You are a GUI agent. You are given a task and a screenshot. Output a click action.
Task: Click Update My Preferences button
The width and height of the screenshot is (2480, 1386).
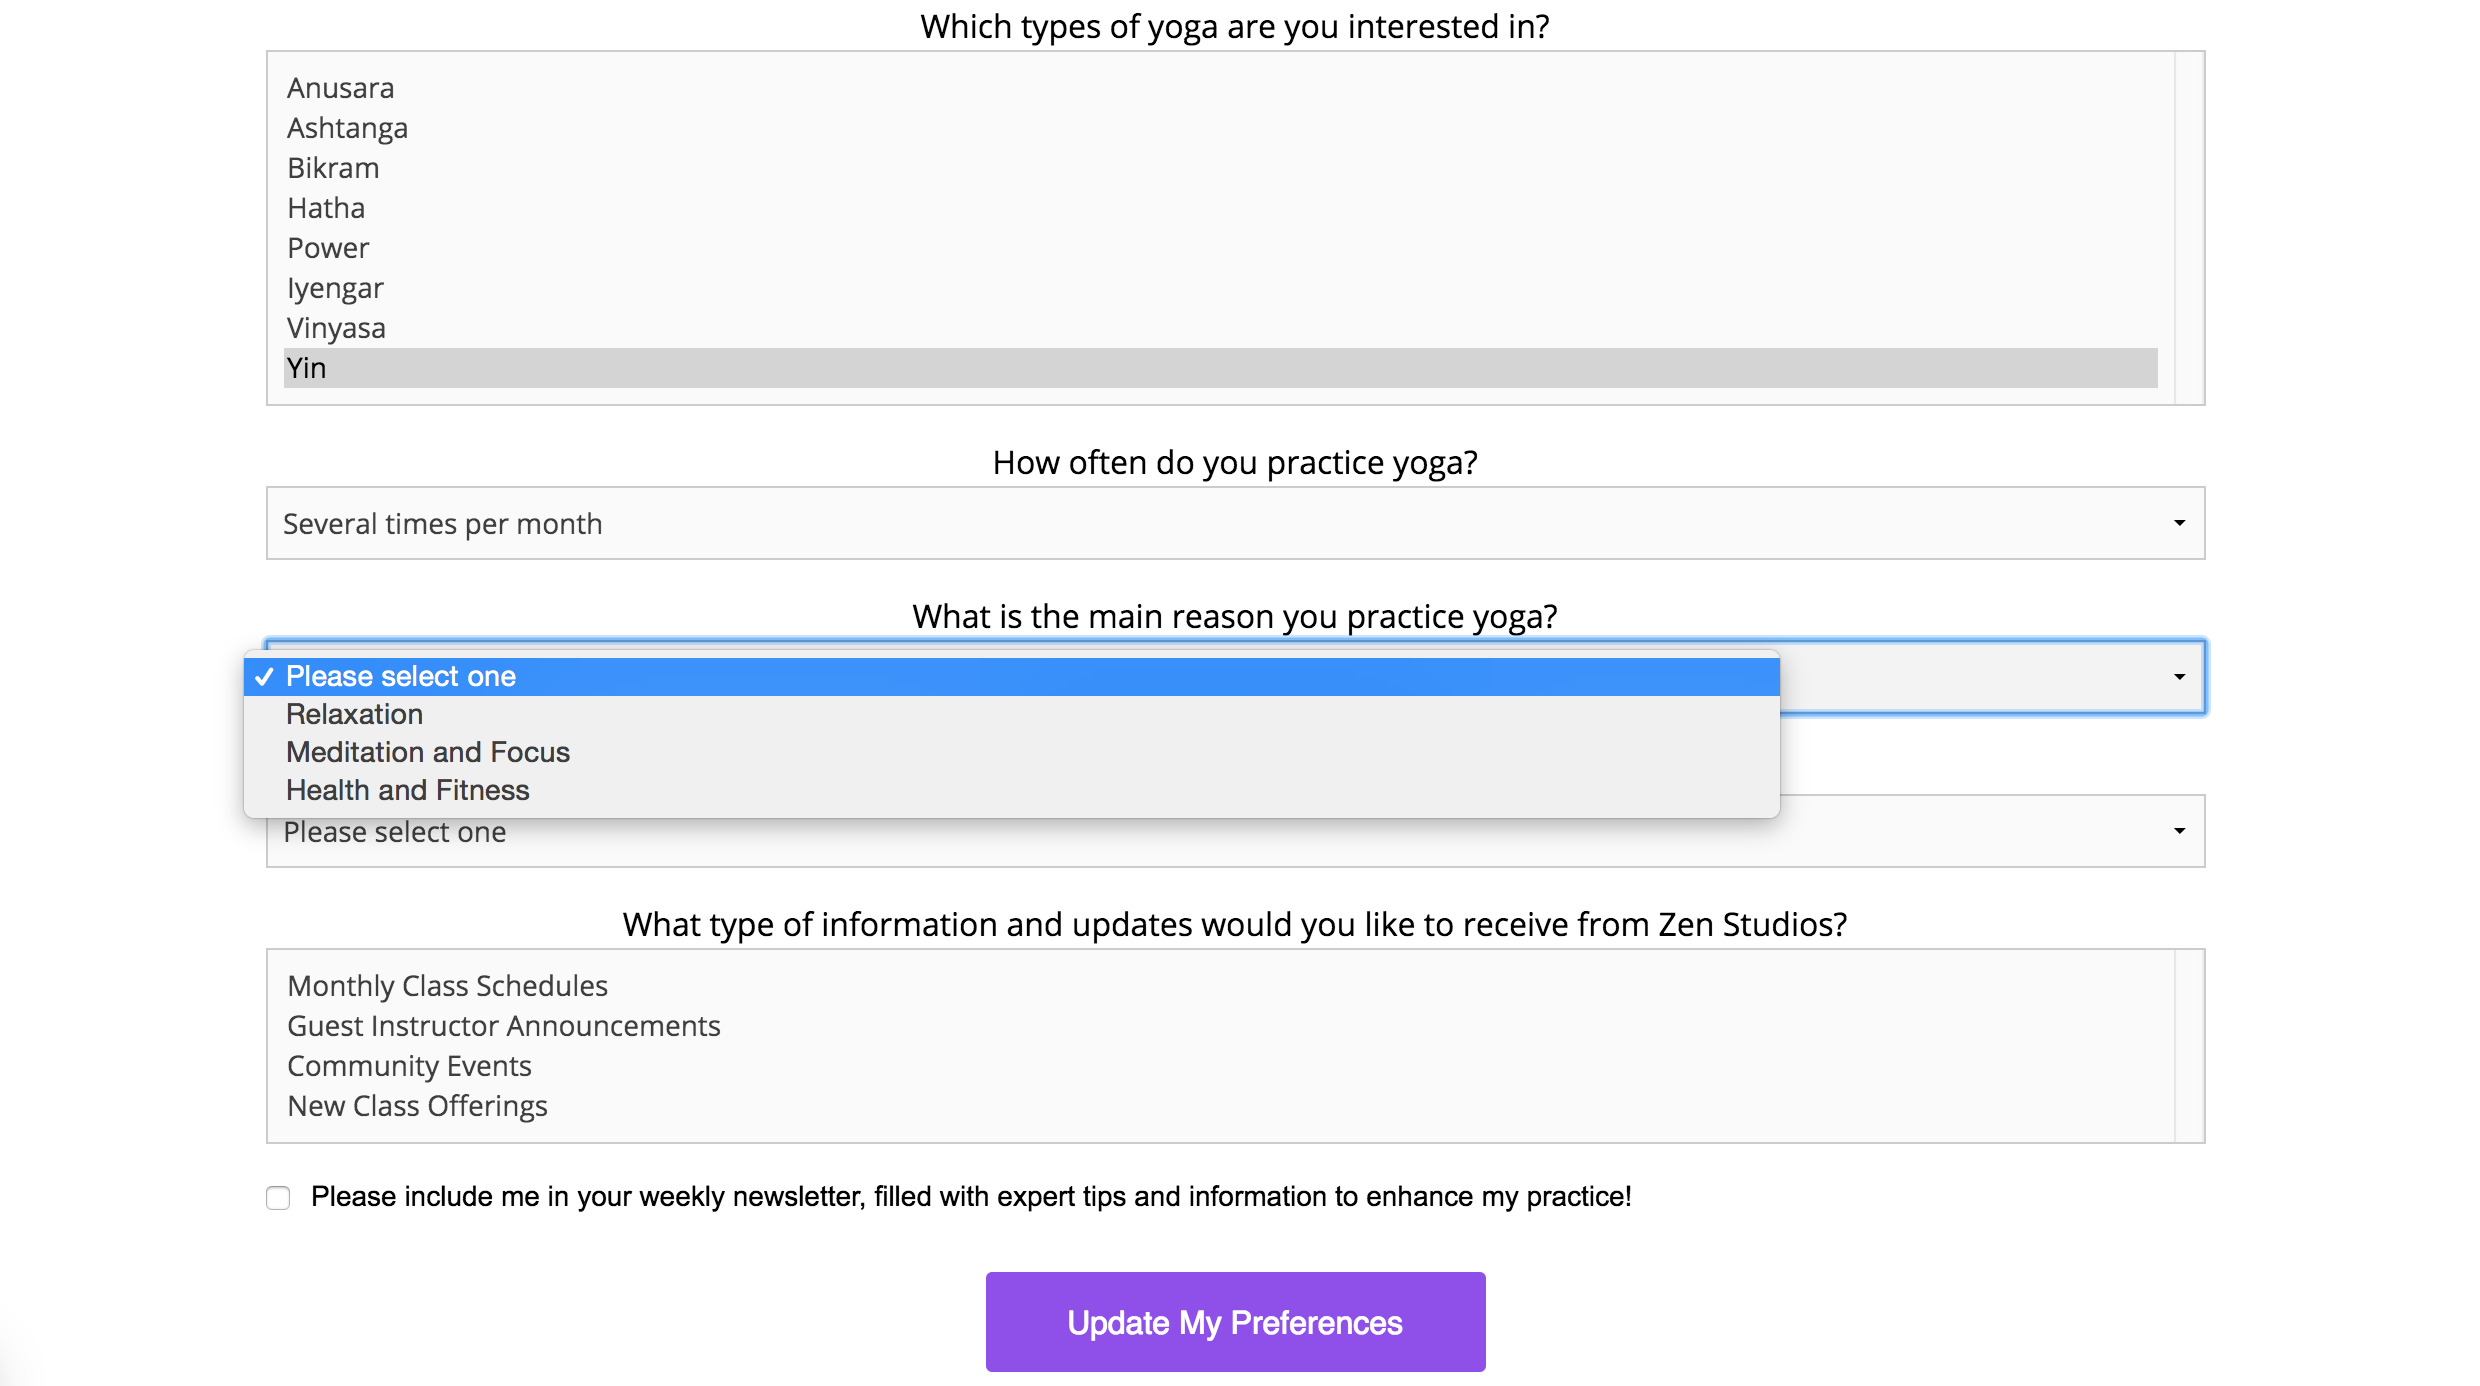[x=1235, y=1322]
